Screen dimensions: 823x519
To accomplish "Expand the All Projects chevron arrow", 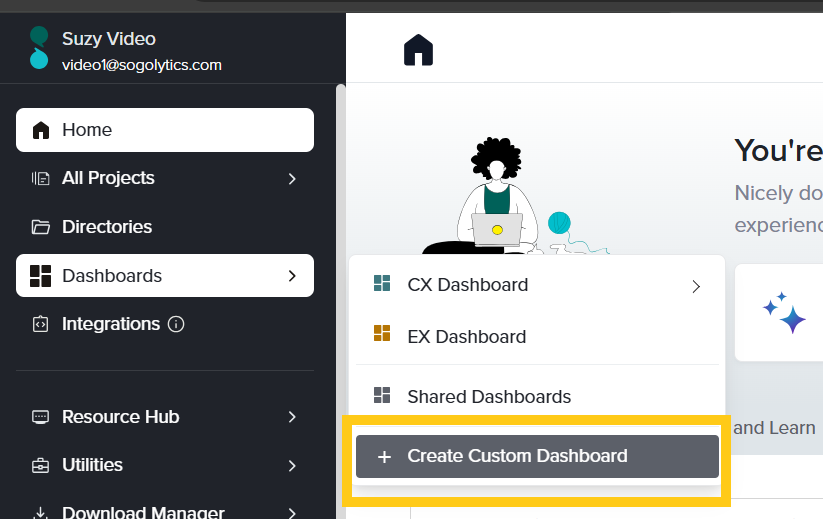I will pos(292,179).
